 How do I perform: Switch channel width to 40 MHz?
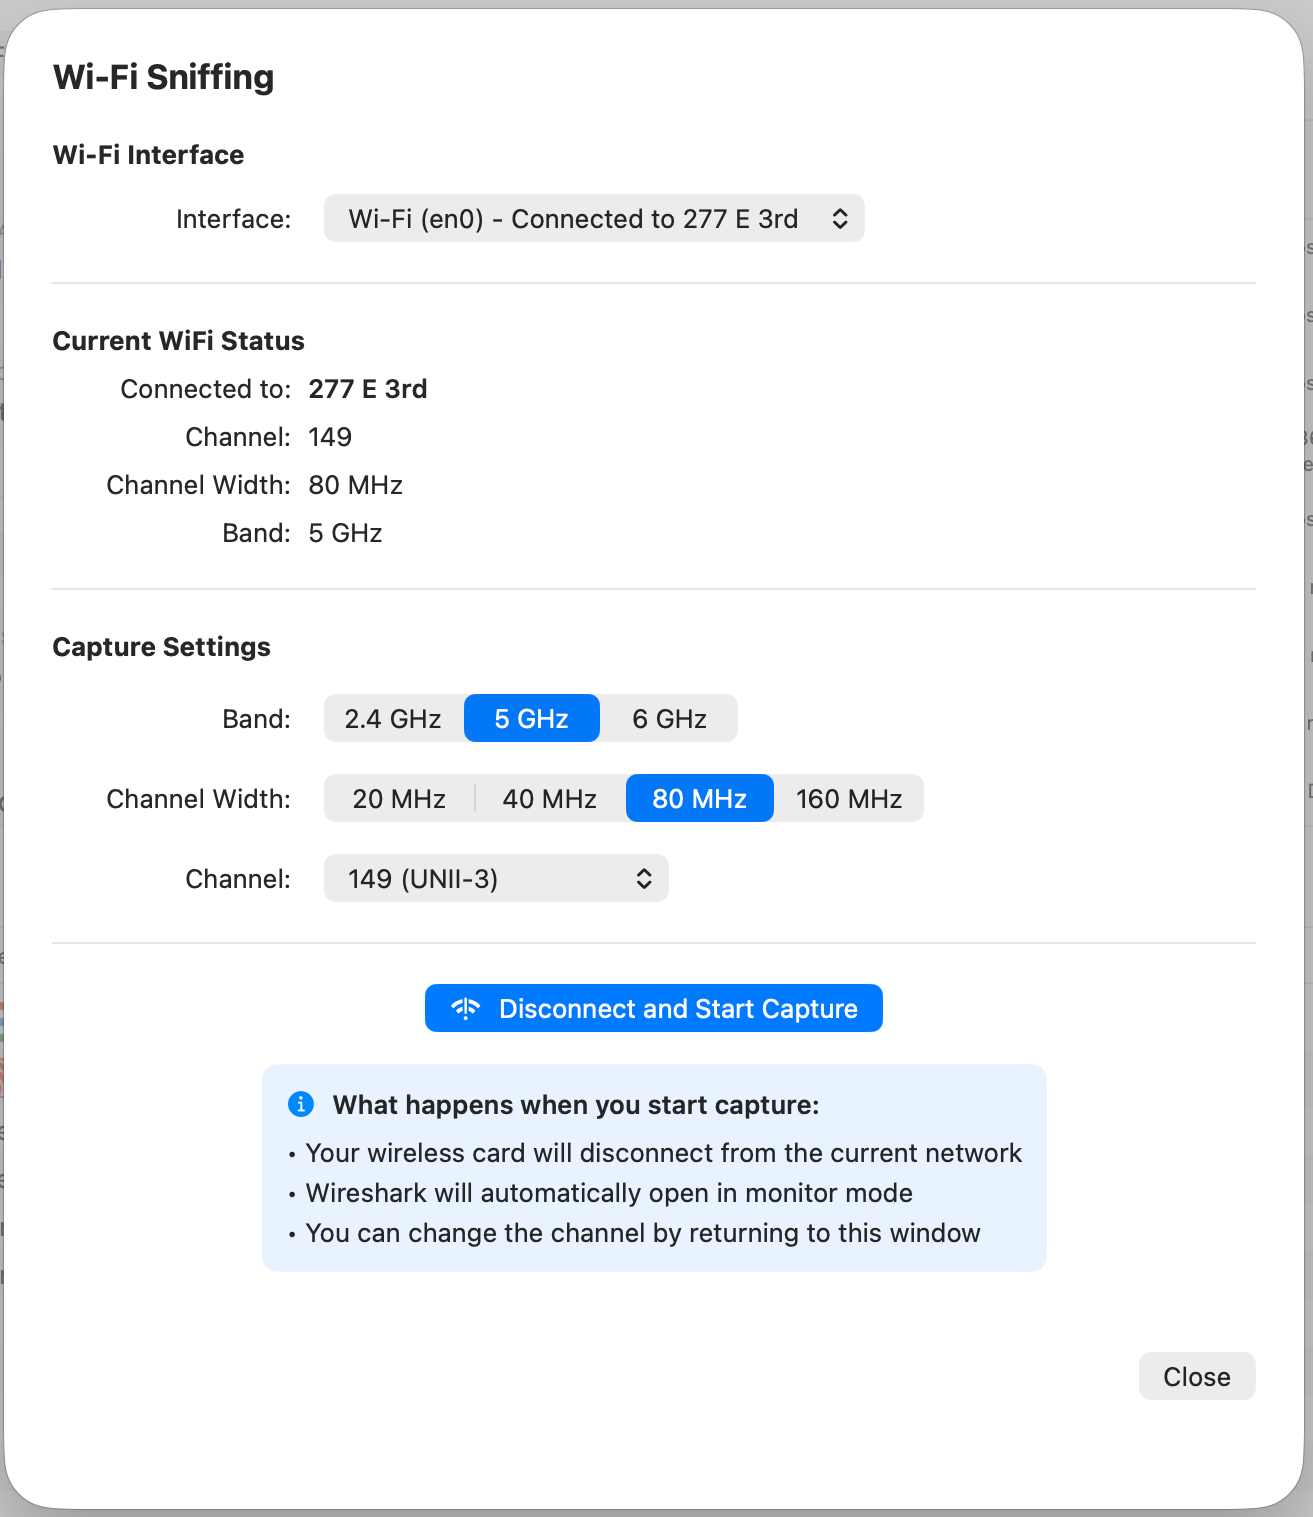coord(549,798)
